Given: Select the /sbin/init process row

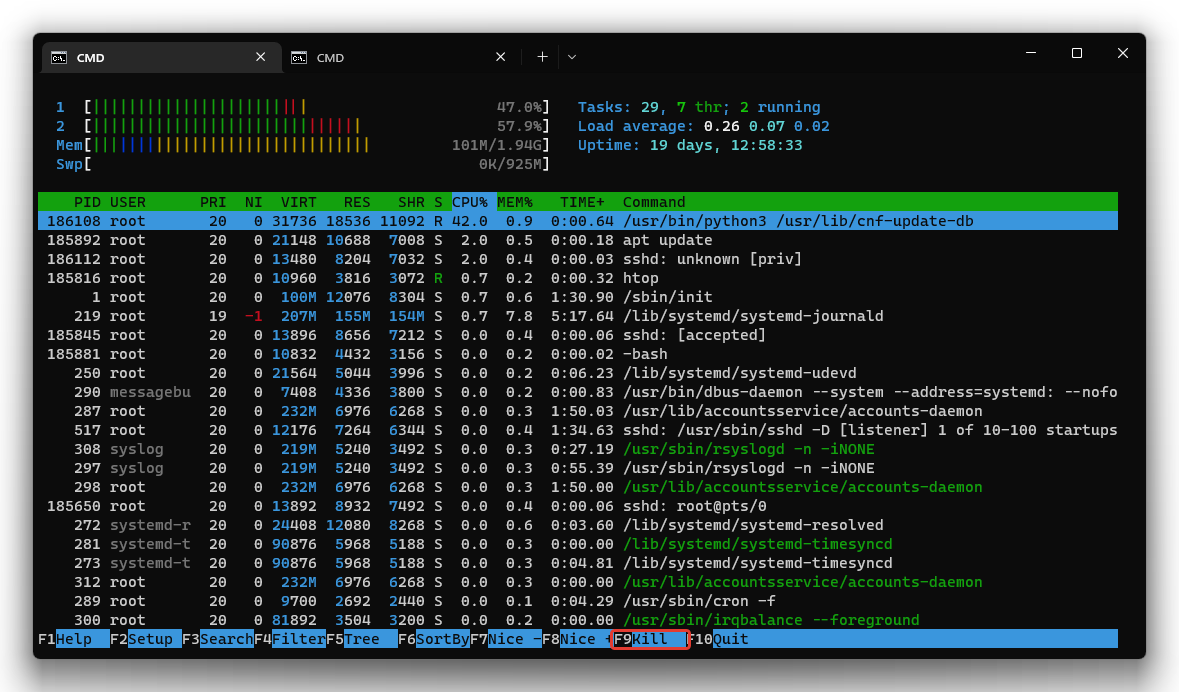Looking at the screenshot, I should pos(577,297).
